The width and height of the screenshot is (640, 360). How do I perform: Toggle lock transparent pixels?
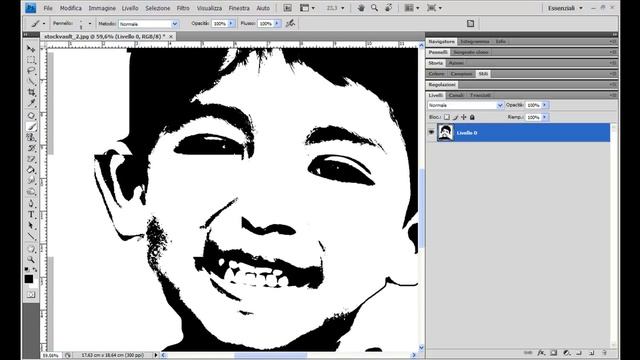tap(447, 117)
